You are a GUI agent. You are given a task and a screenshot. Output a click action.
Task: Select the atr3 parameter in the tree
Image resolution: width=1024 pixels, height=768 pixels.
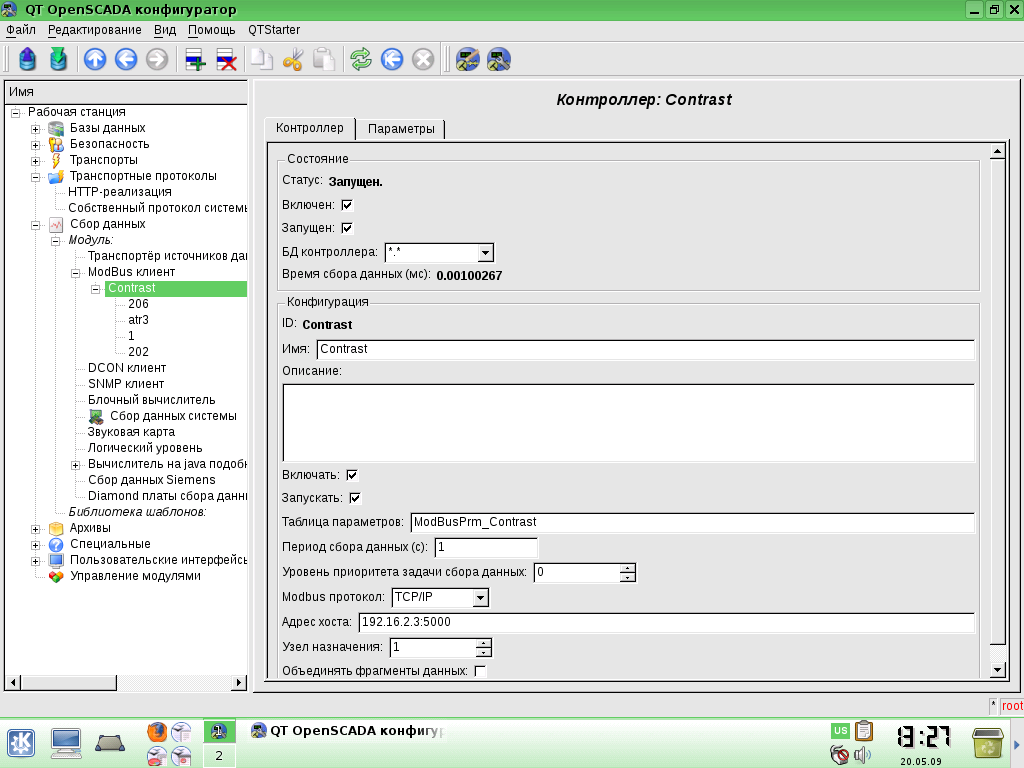tap(138, 320)
